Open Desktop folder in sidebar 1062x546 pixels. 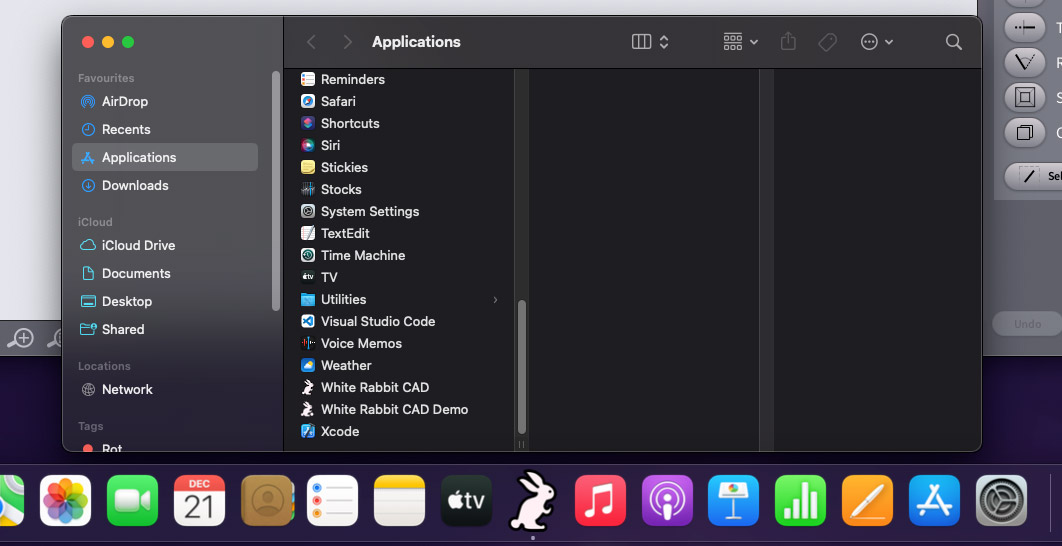tap(165, 301)
